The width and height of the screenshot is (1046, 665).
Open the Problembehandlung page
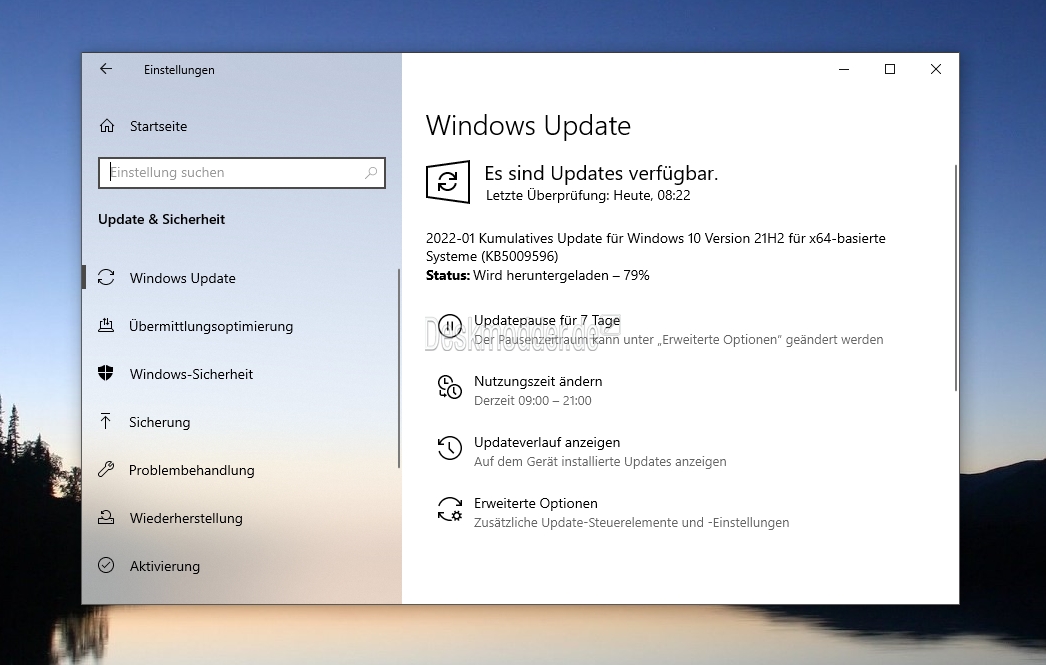tap(191, 470)
